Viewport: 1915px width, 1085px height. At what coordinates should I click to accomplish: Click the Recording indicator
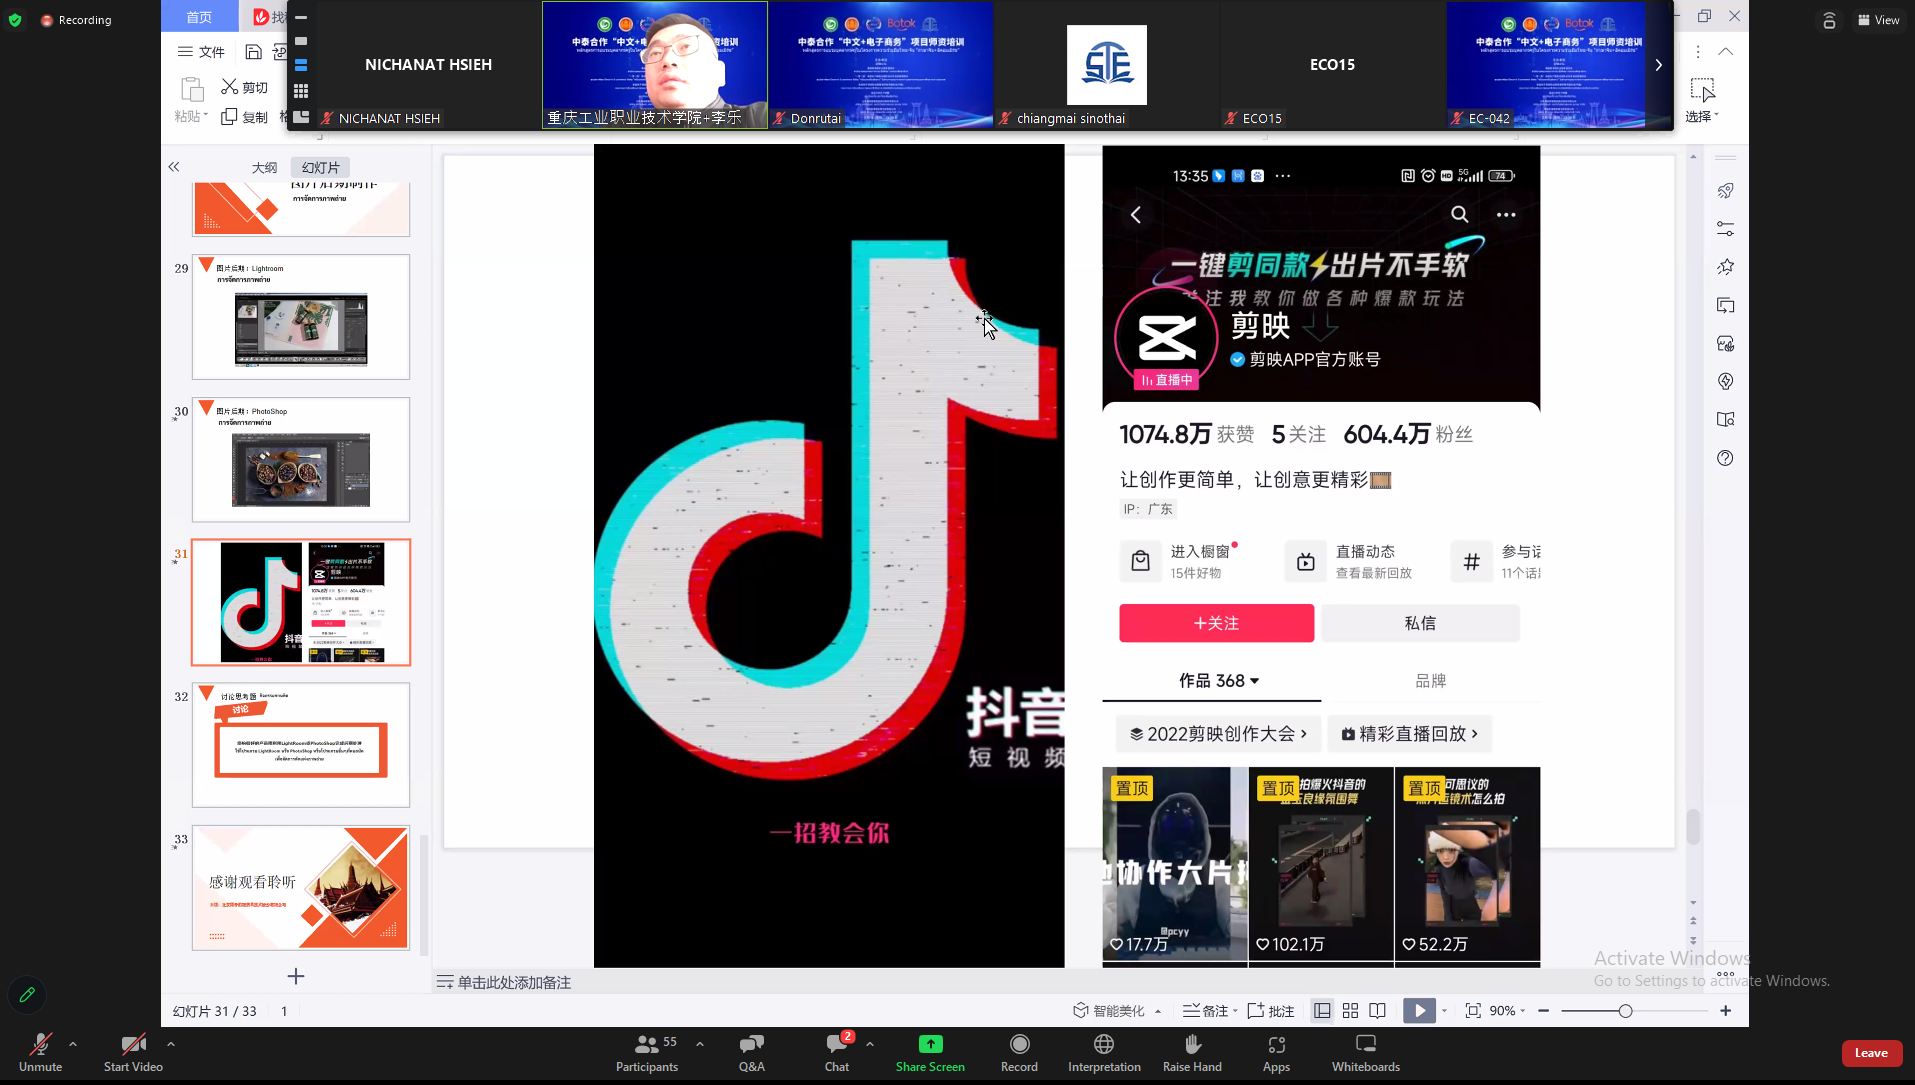pos(75,20)
